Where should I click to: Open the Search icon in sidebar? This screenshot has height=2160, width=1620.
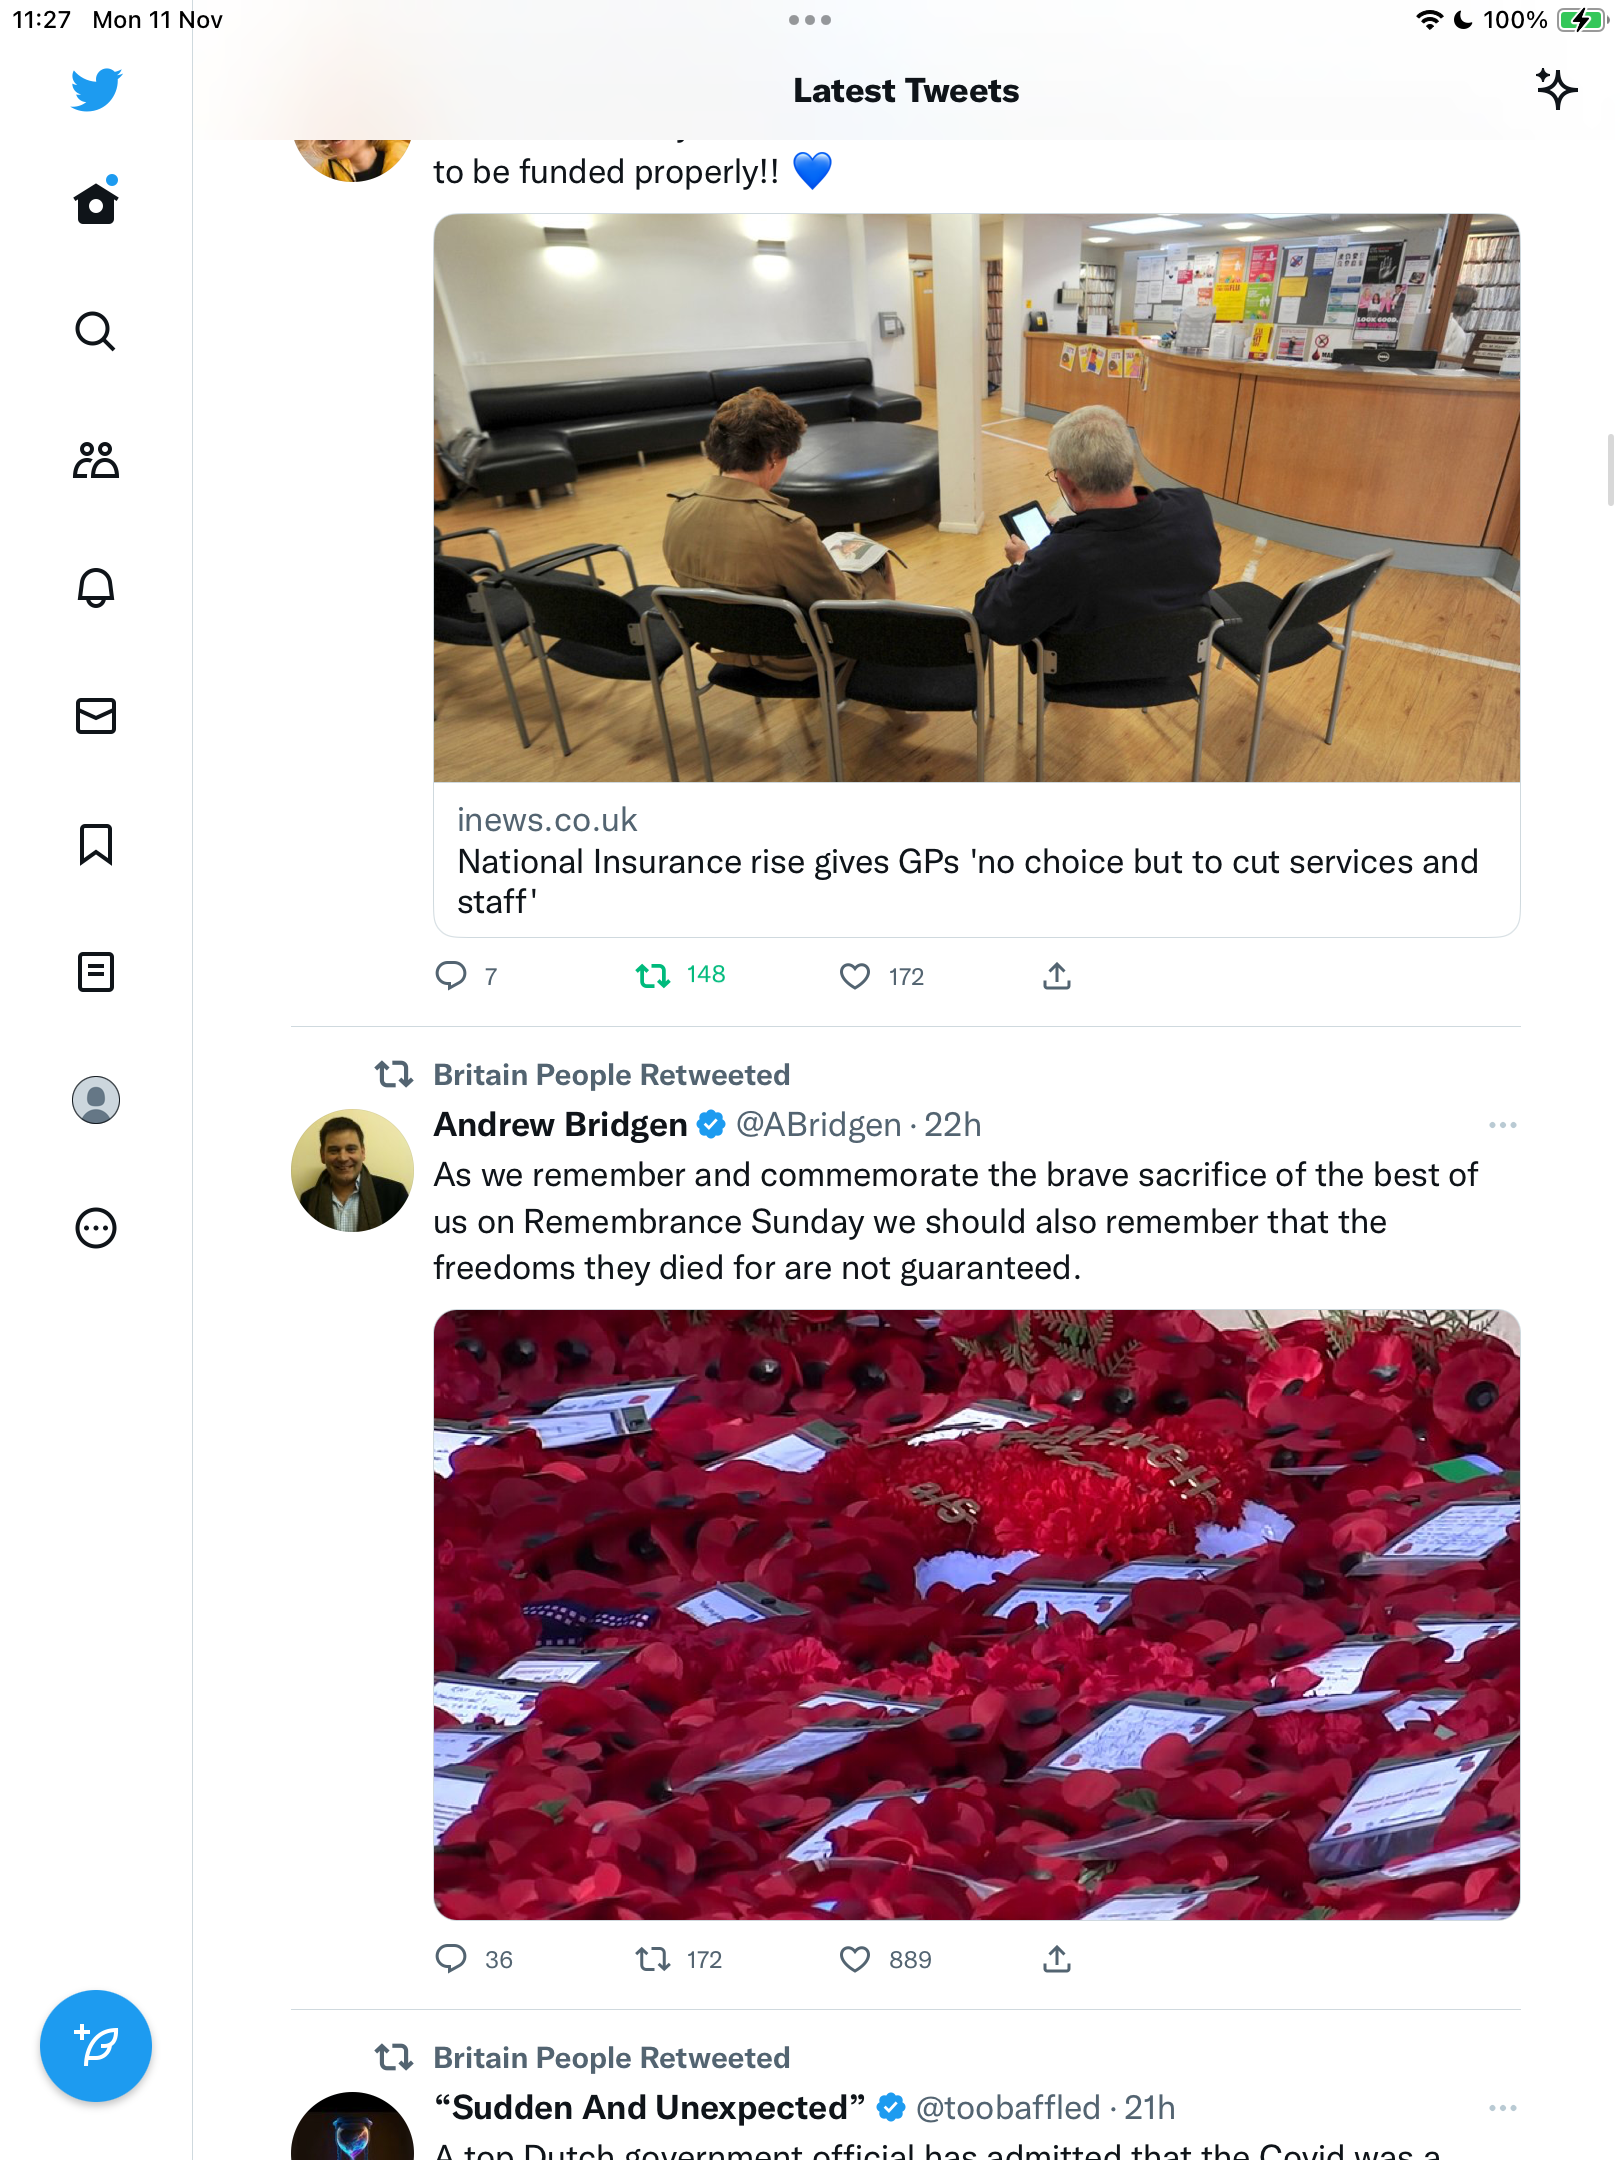click(96, 331)
